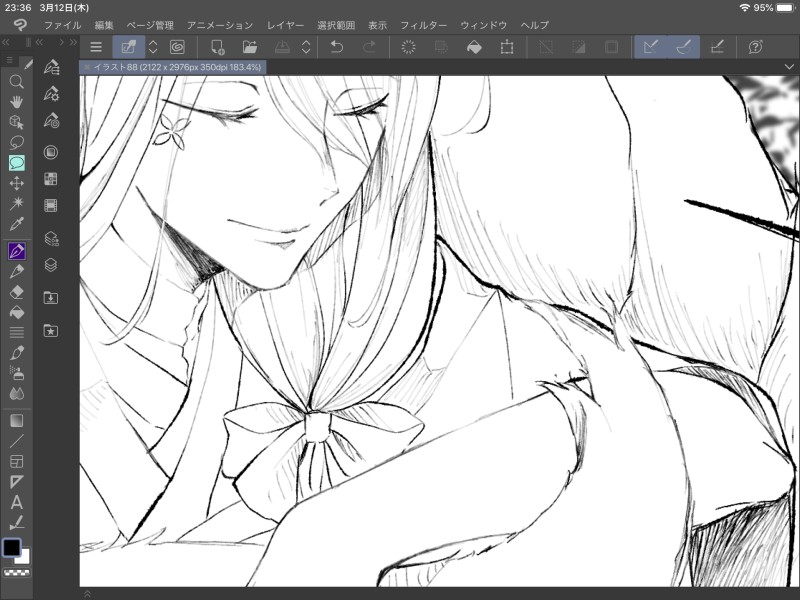The image size is (800, 600).
Task: Select the Lasso selection tool
Action: pyautogui.click(x=16, y=142)
